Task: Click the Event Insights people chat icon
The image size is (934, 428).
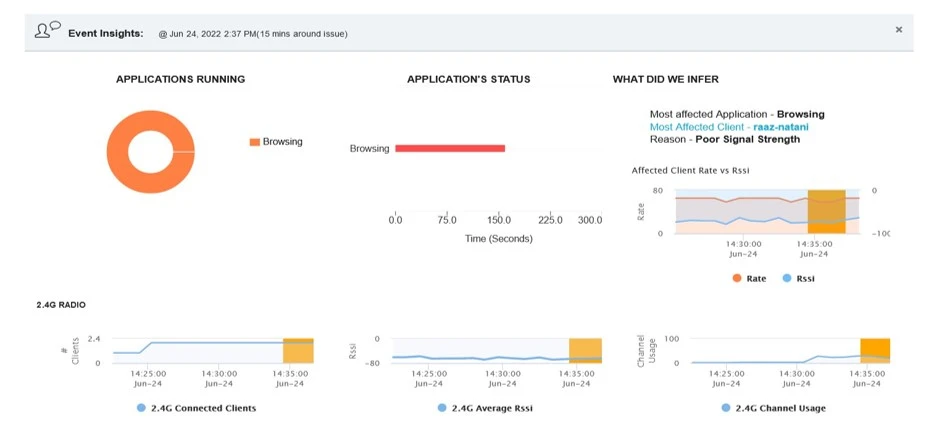Action: pyautogui.click(x=46, y=31)
